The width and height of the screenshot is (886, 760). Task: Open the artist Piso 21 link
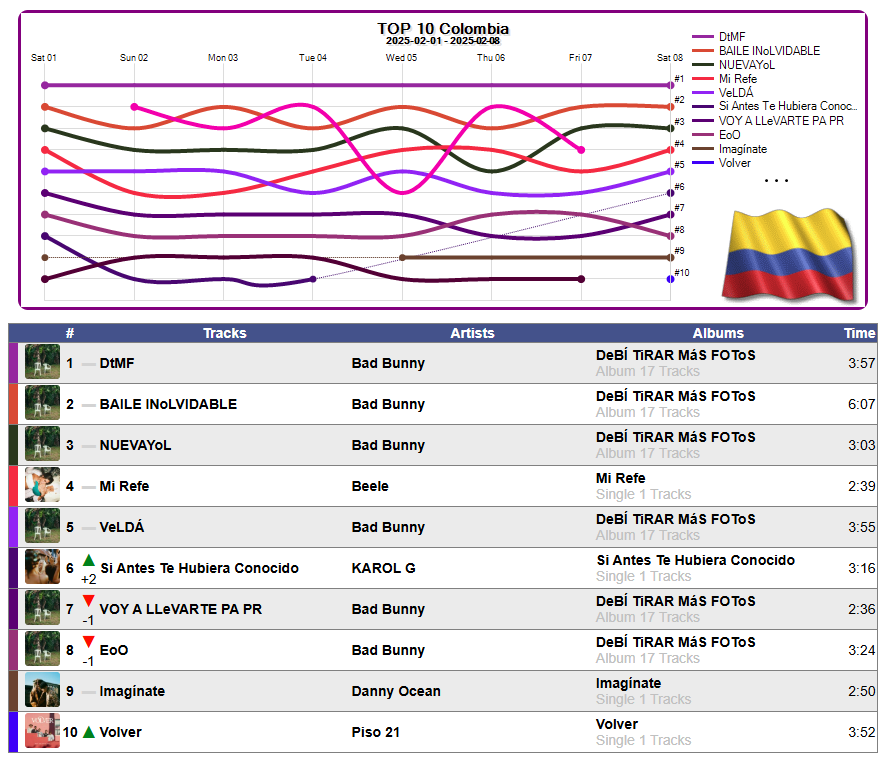point(376,732)
